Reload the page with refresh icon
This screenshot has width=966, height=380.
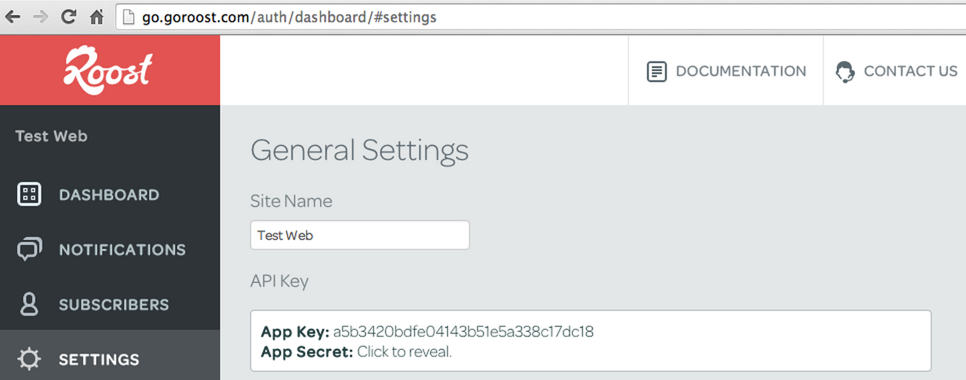(68, 17)
